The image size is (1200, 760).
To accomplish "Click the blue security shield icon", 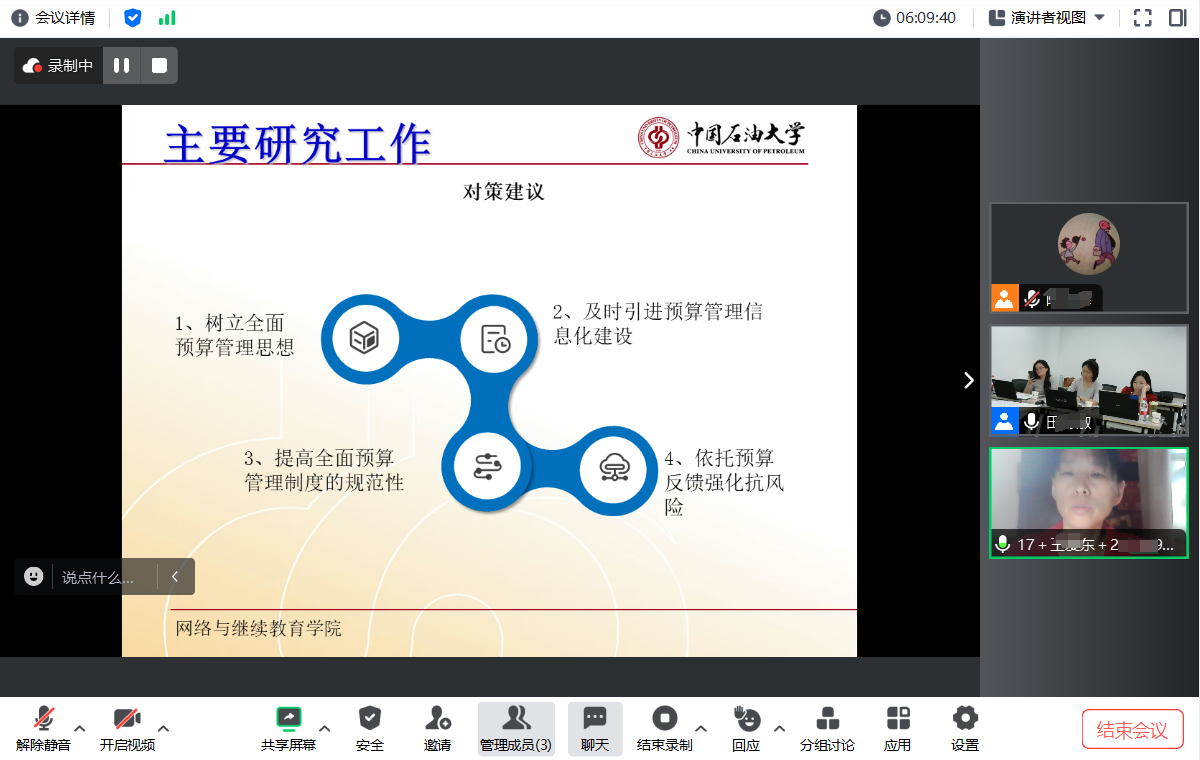I will [132, 18].
